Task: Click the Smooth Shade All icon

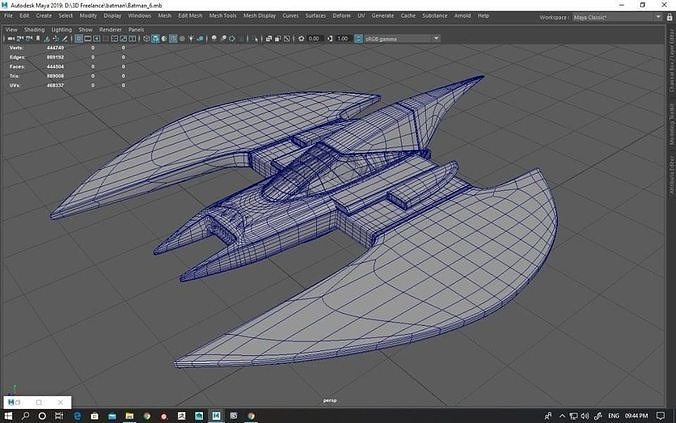Action: point(155,38)
